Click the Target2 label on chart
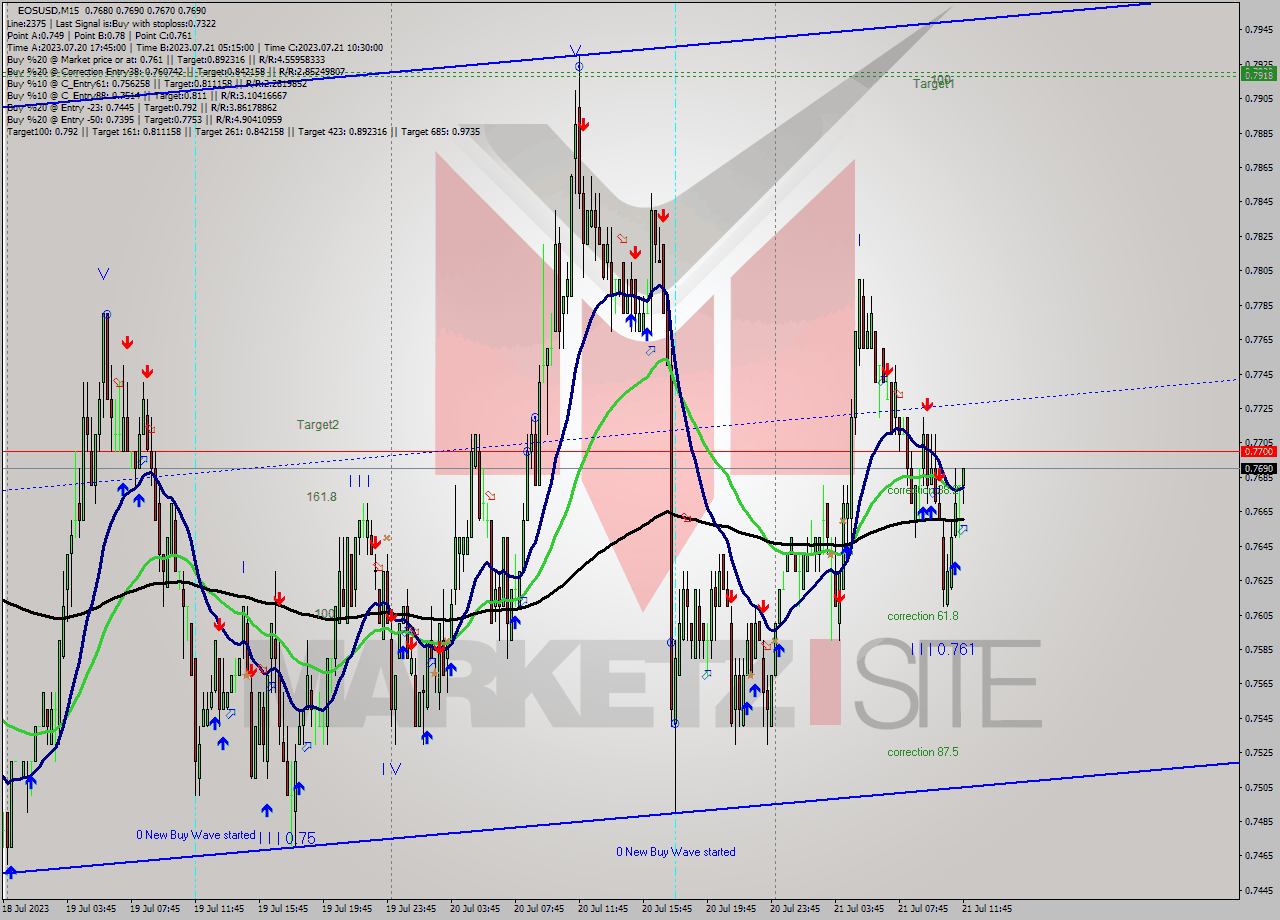The image size is (1280, 920). pyautogui.click(x=318, y=424)
